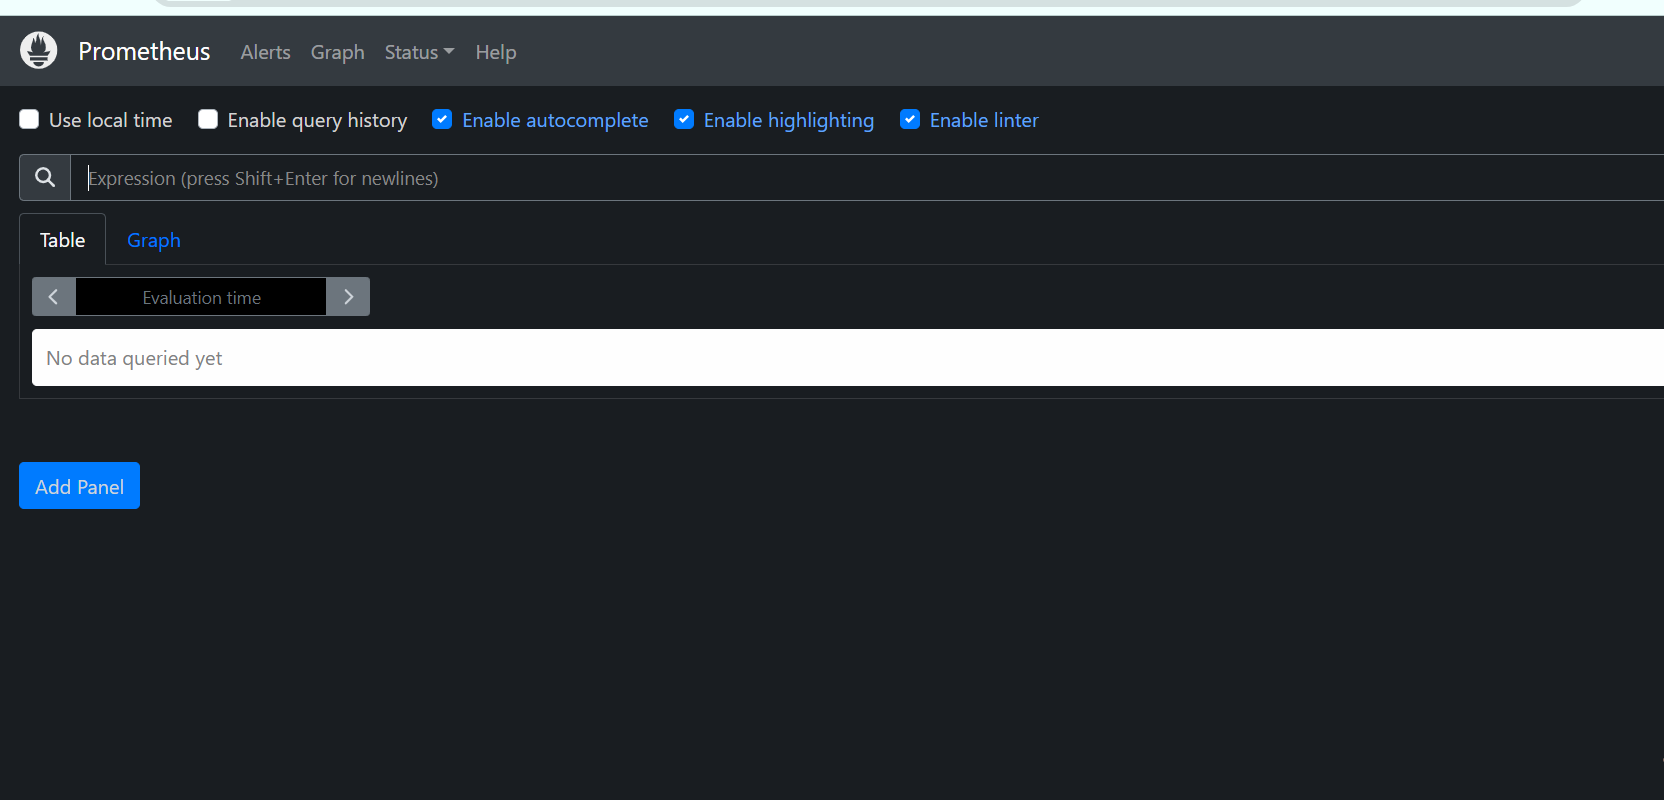Expand the Status dropdown menu
1664x800 pixels.
(419, 52)
